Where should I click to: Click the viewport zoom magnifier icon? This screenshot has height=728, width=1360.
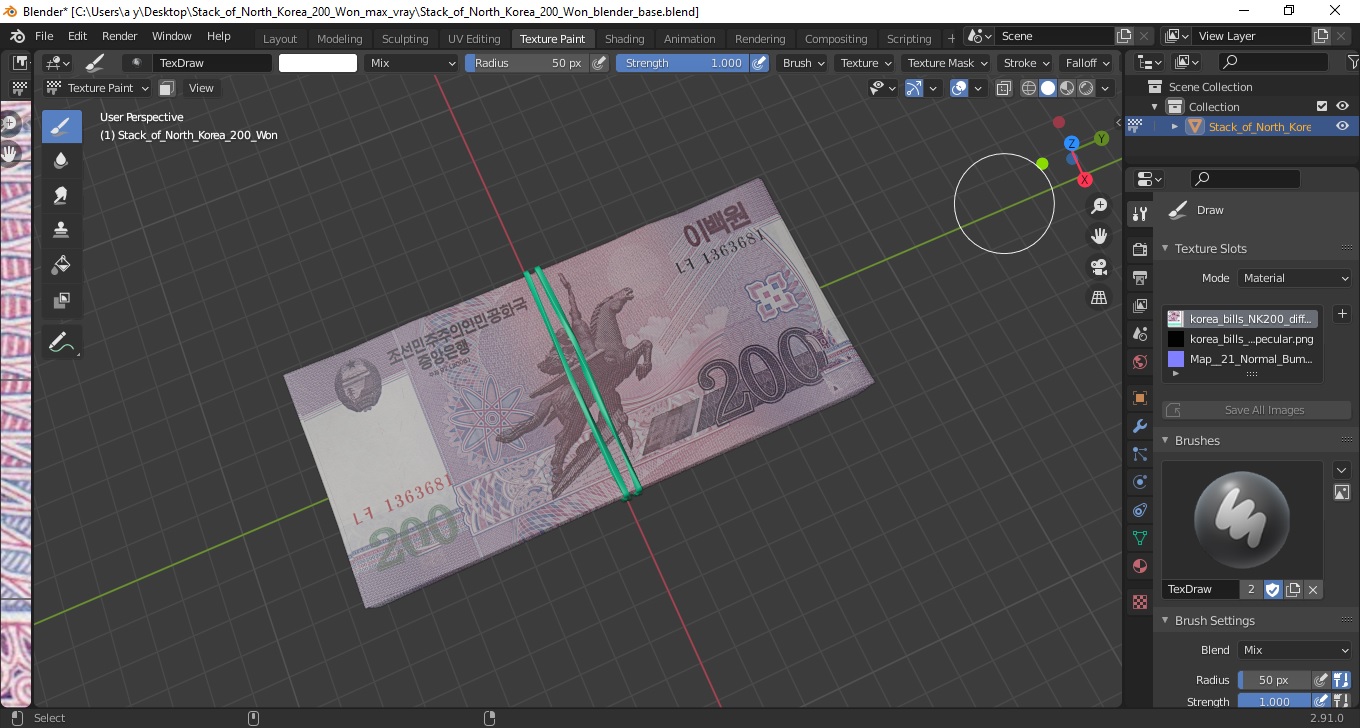tap(1099, 206)
